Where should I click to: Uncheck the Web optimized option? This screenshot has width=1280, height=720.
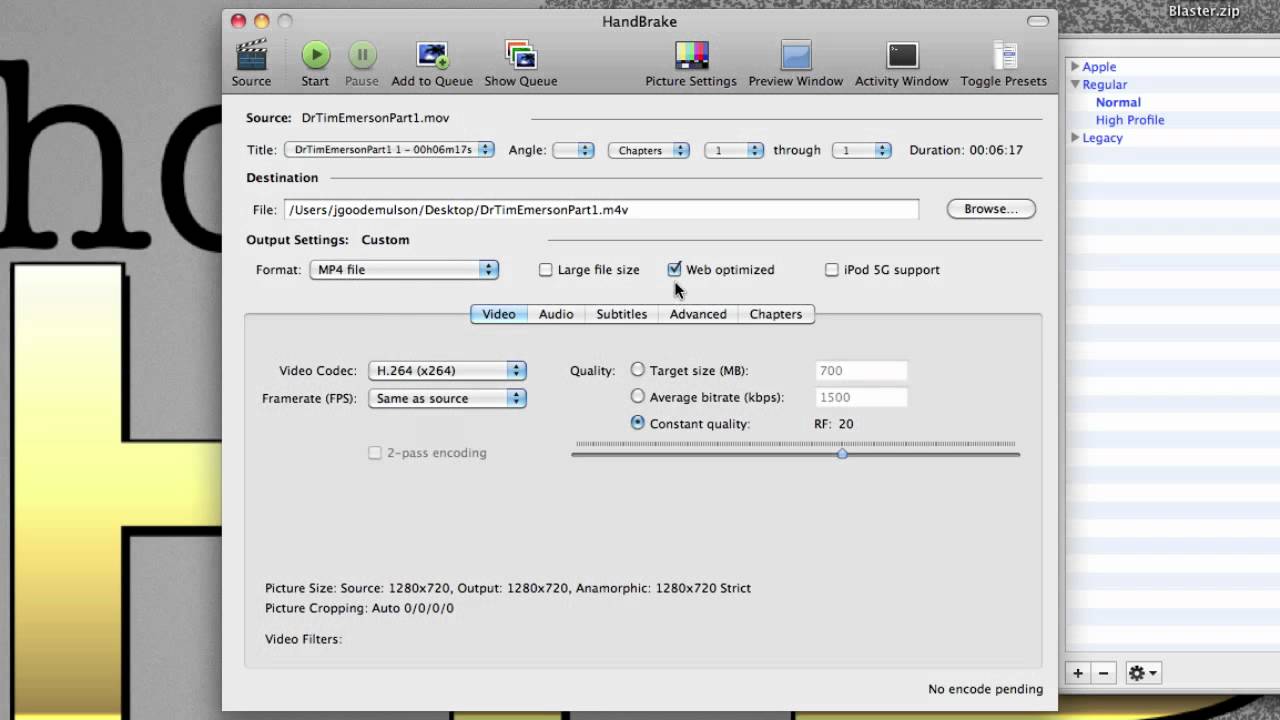pyautogui.click(x=675, y=269)
